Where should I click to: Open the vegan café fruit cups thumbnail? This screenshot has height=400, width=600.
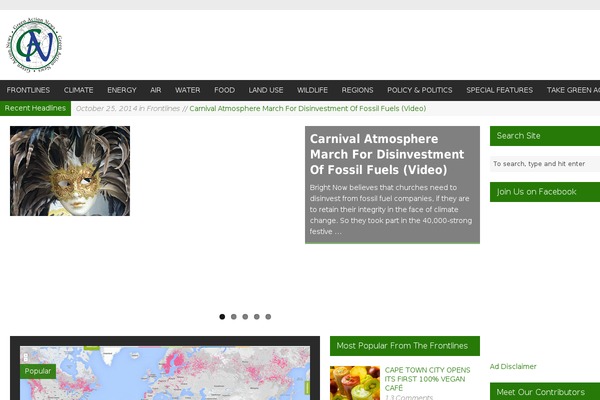[355, 383]
